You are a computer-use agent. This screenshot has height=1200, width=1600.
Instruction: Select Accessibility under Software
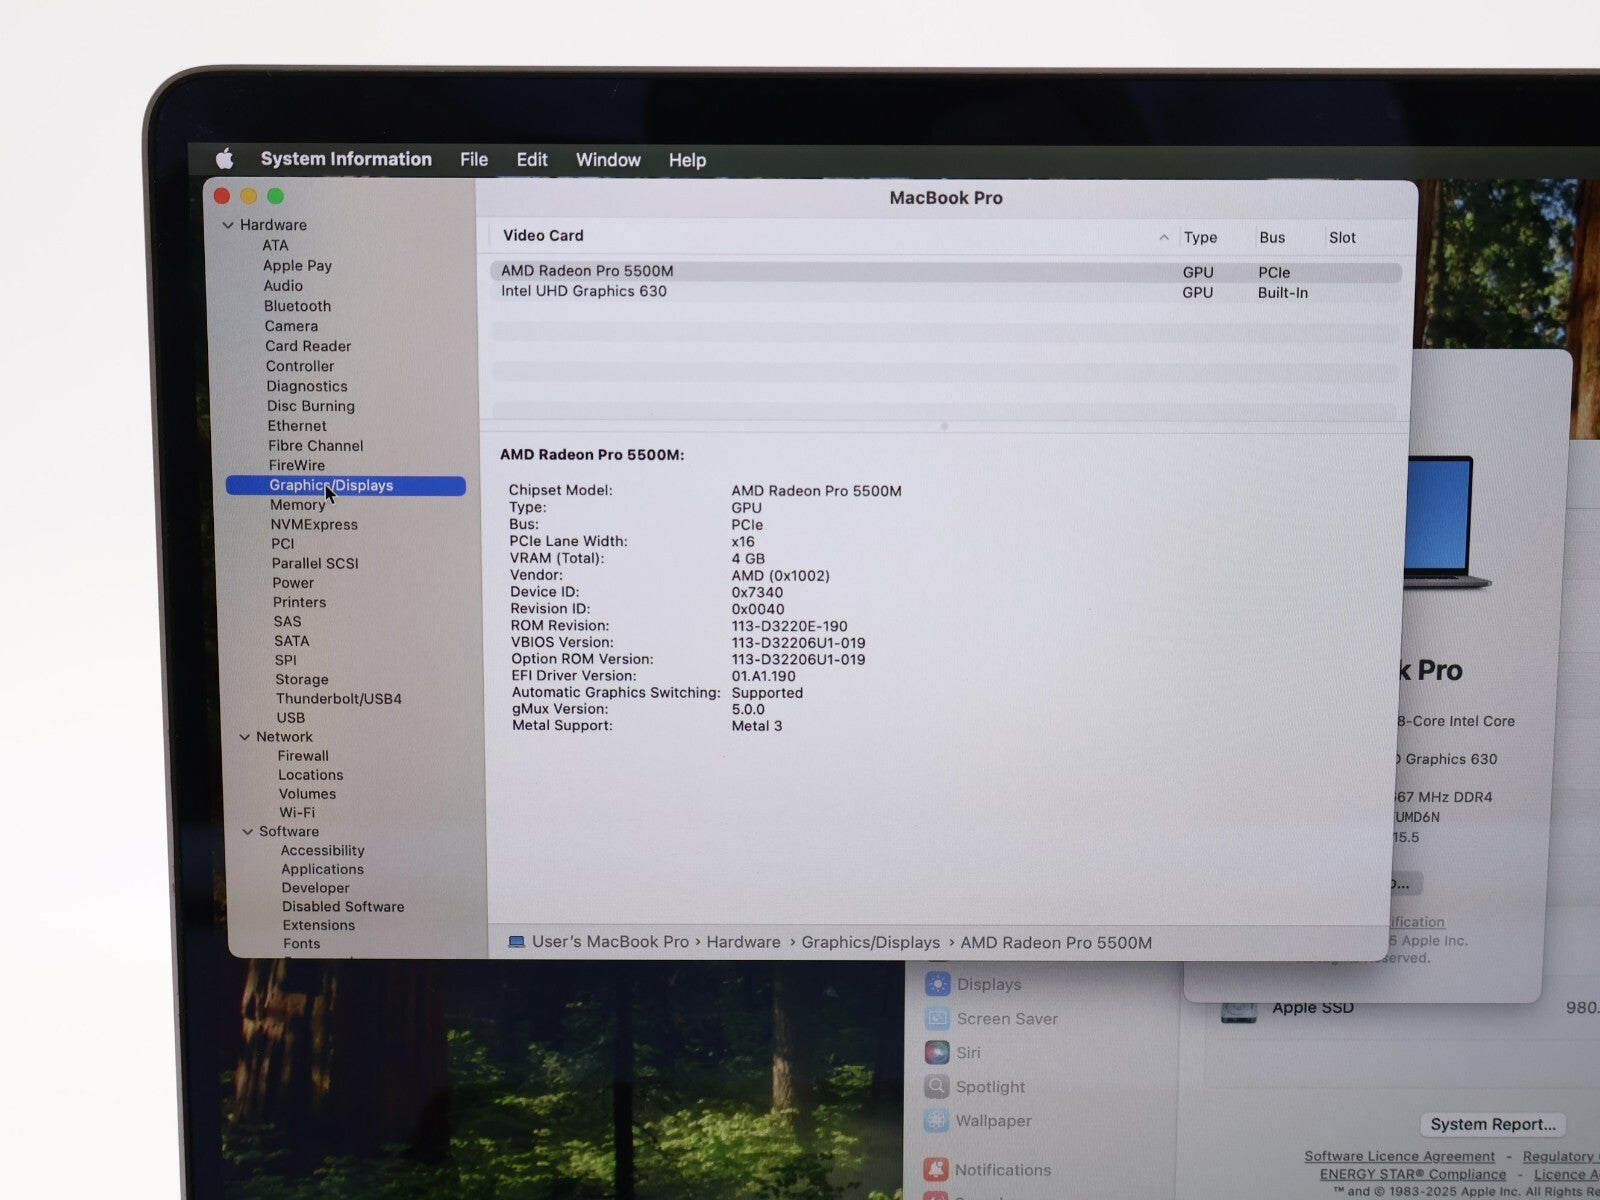point(322,851)
